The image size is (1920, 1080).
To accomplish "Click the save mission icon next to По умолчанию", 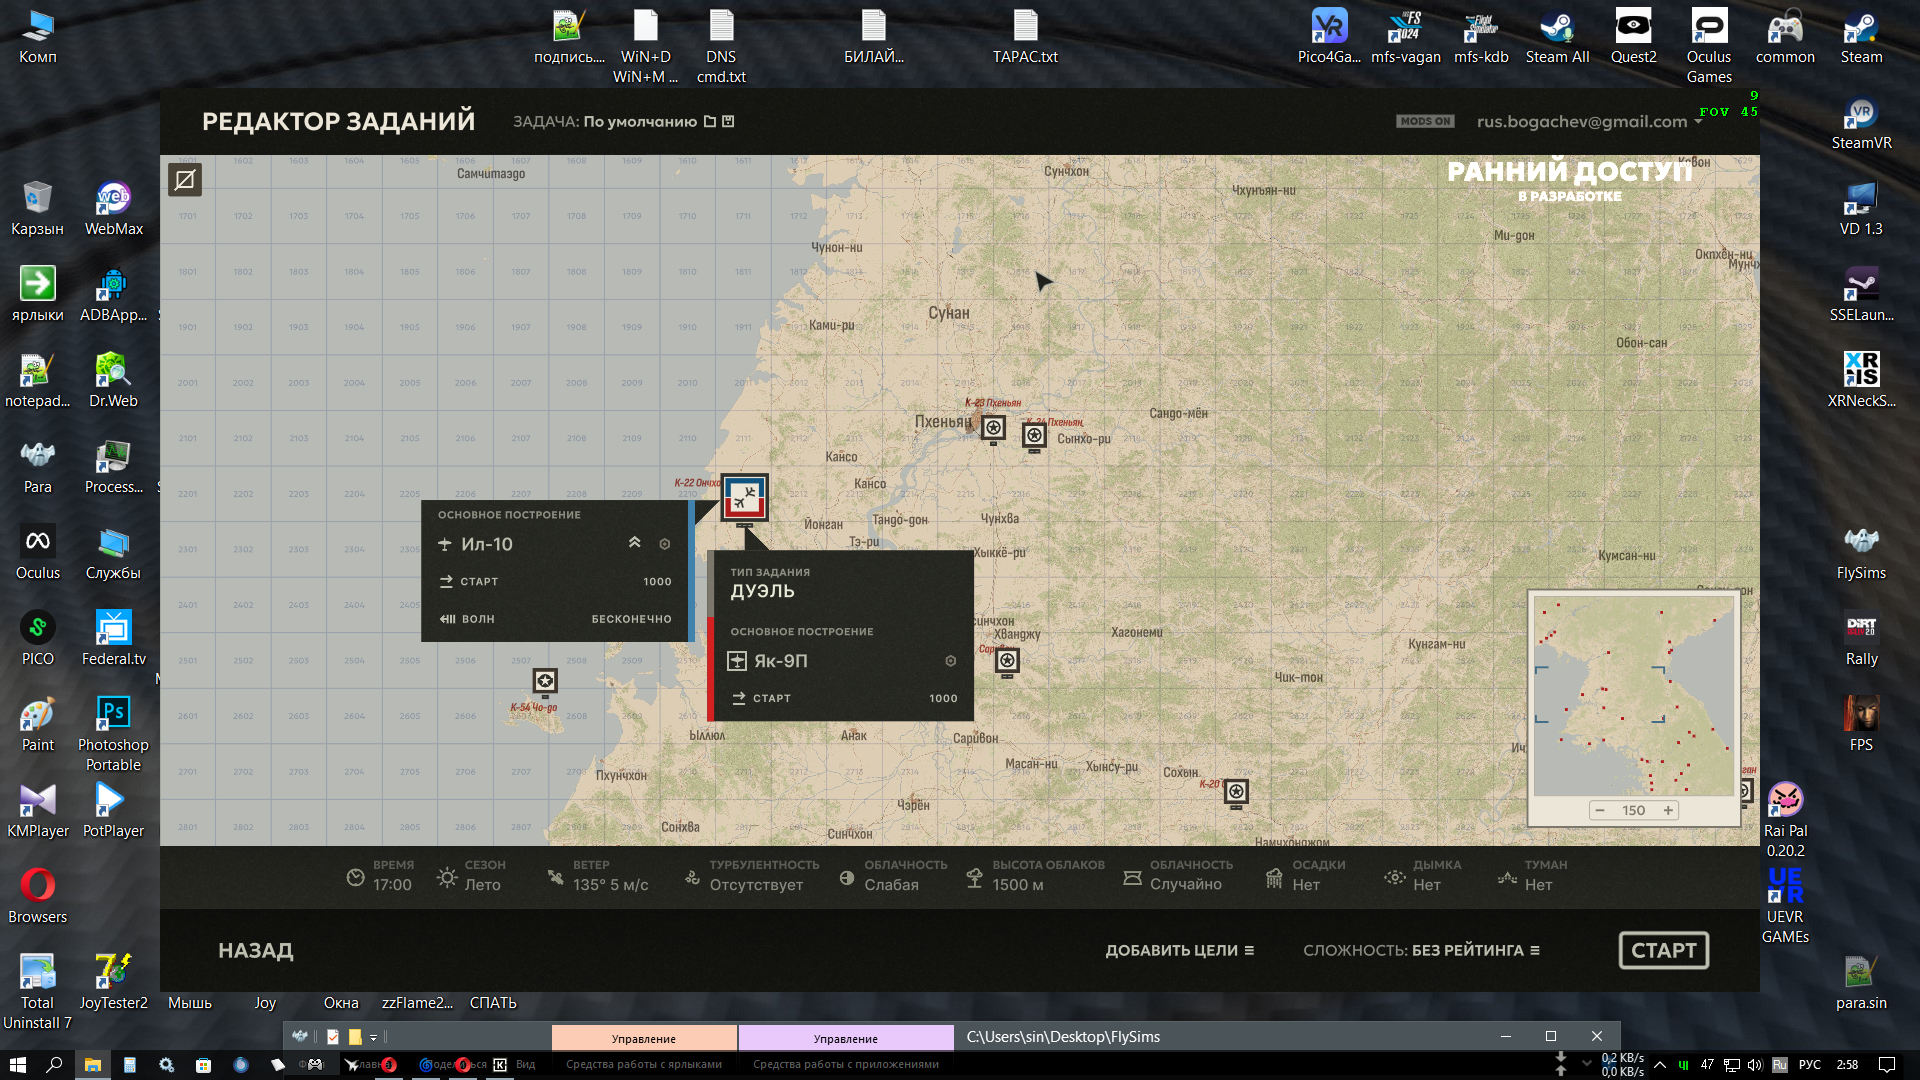I will coord(728,121).
